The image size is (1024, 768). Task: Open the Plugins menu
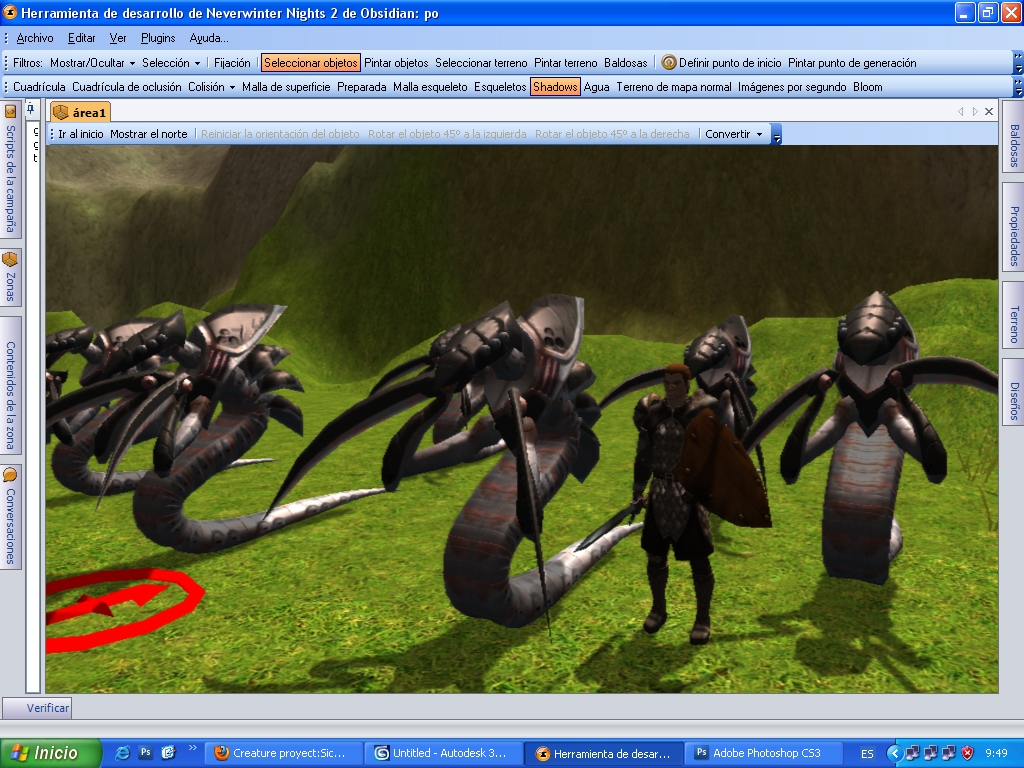(158, 38)
